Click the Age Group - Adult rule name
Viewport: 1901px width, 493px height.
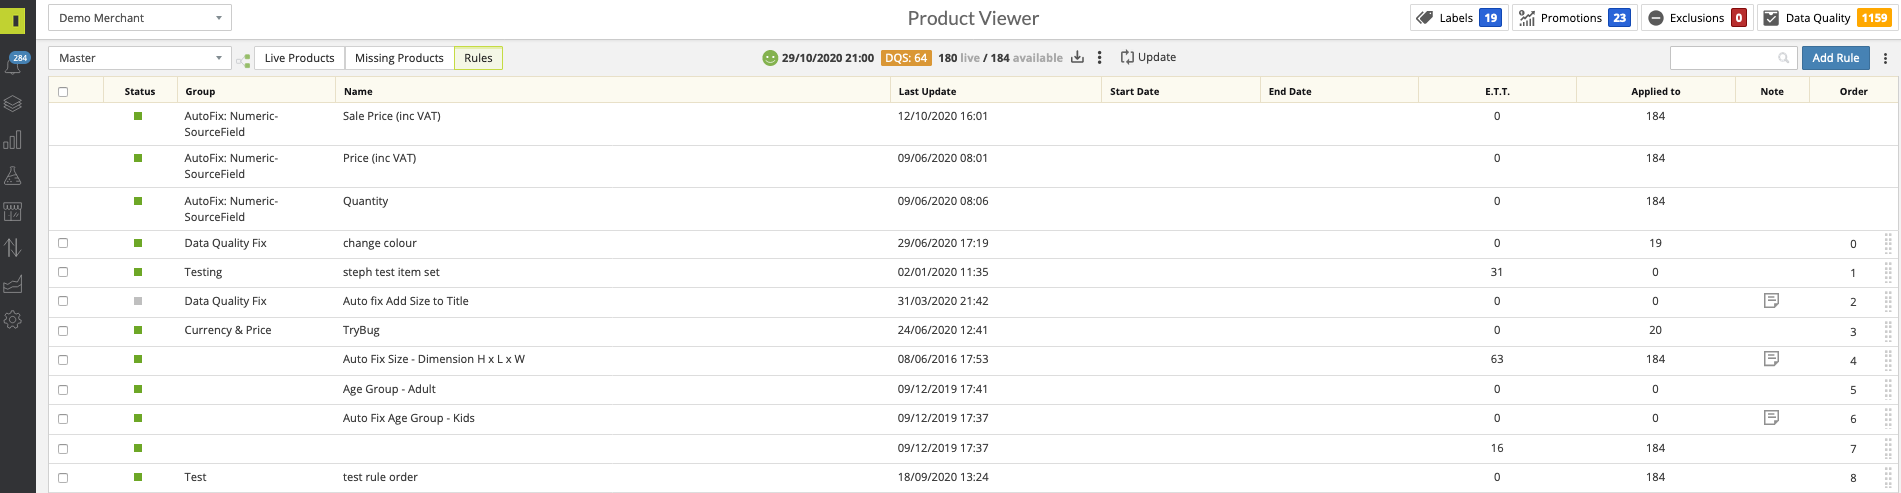(389, 389)
